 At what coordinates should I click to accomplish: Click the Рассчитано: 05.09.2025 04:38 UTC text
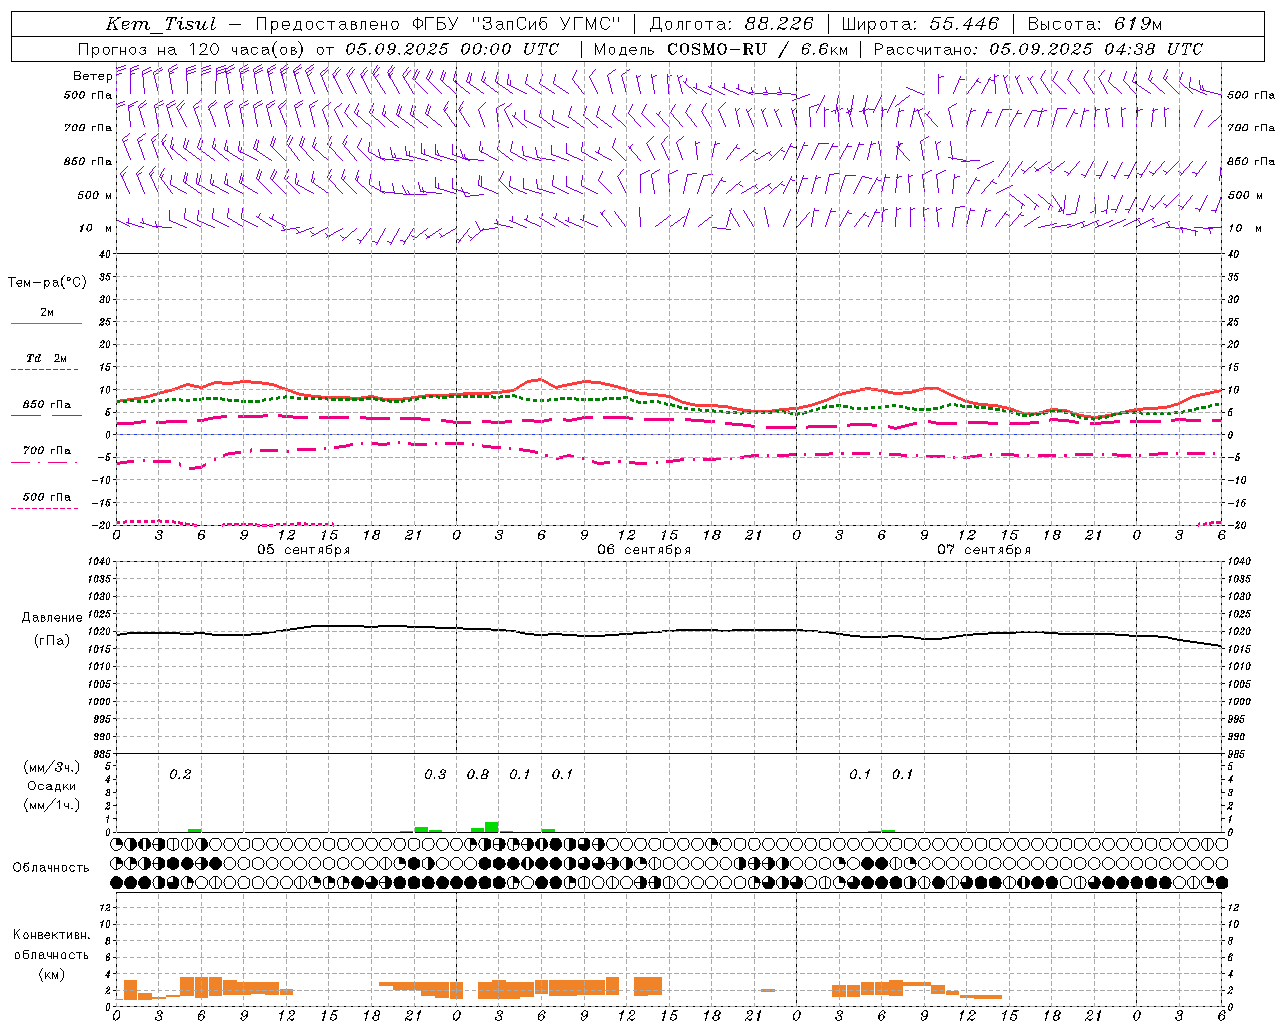[1038, 49]
